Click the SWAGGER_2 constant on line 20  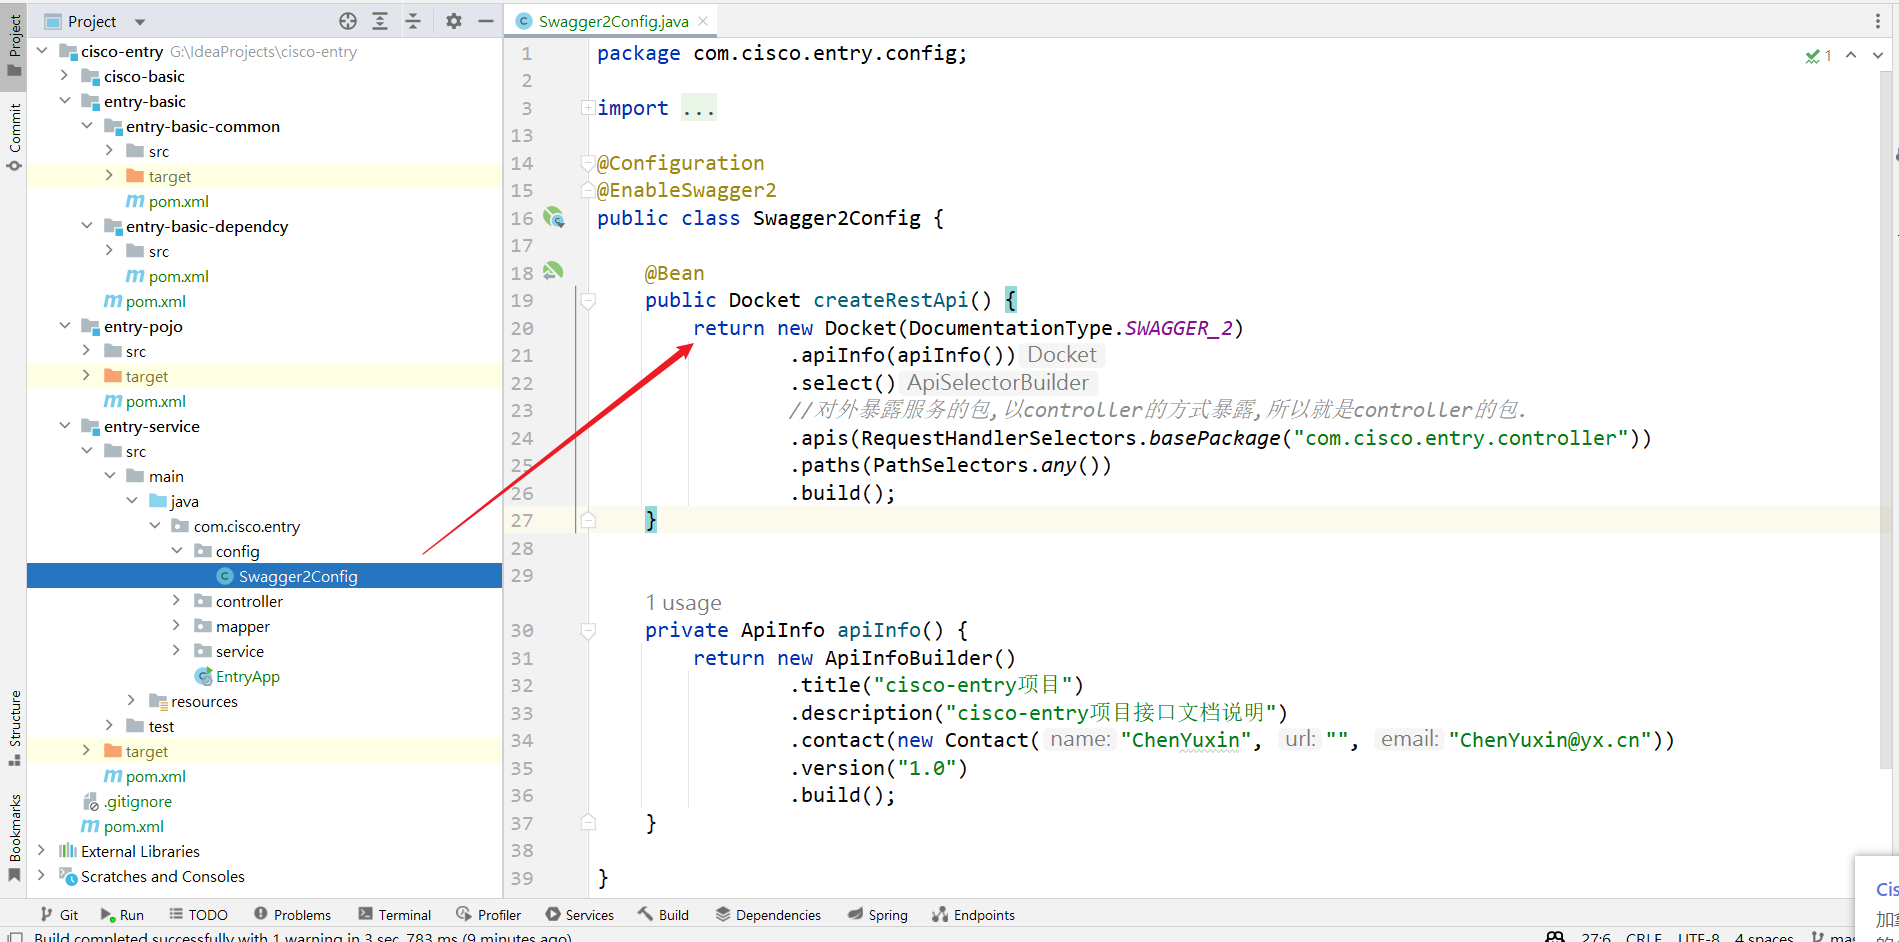(1178, 328)
